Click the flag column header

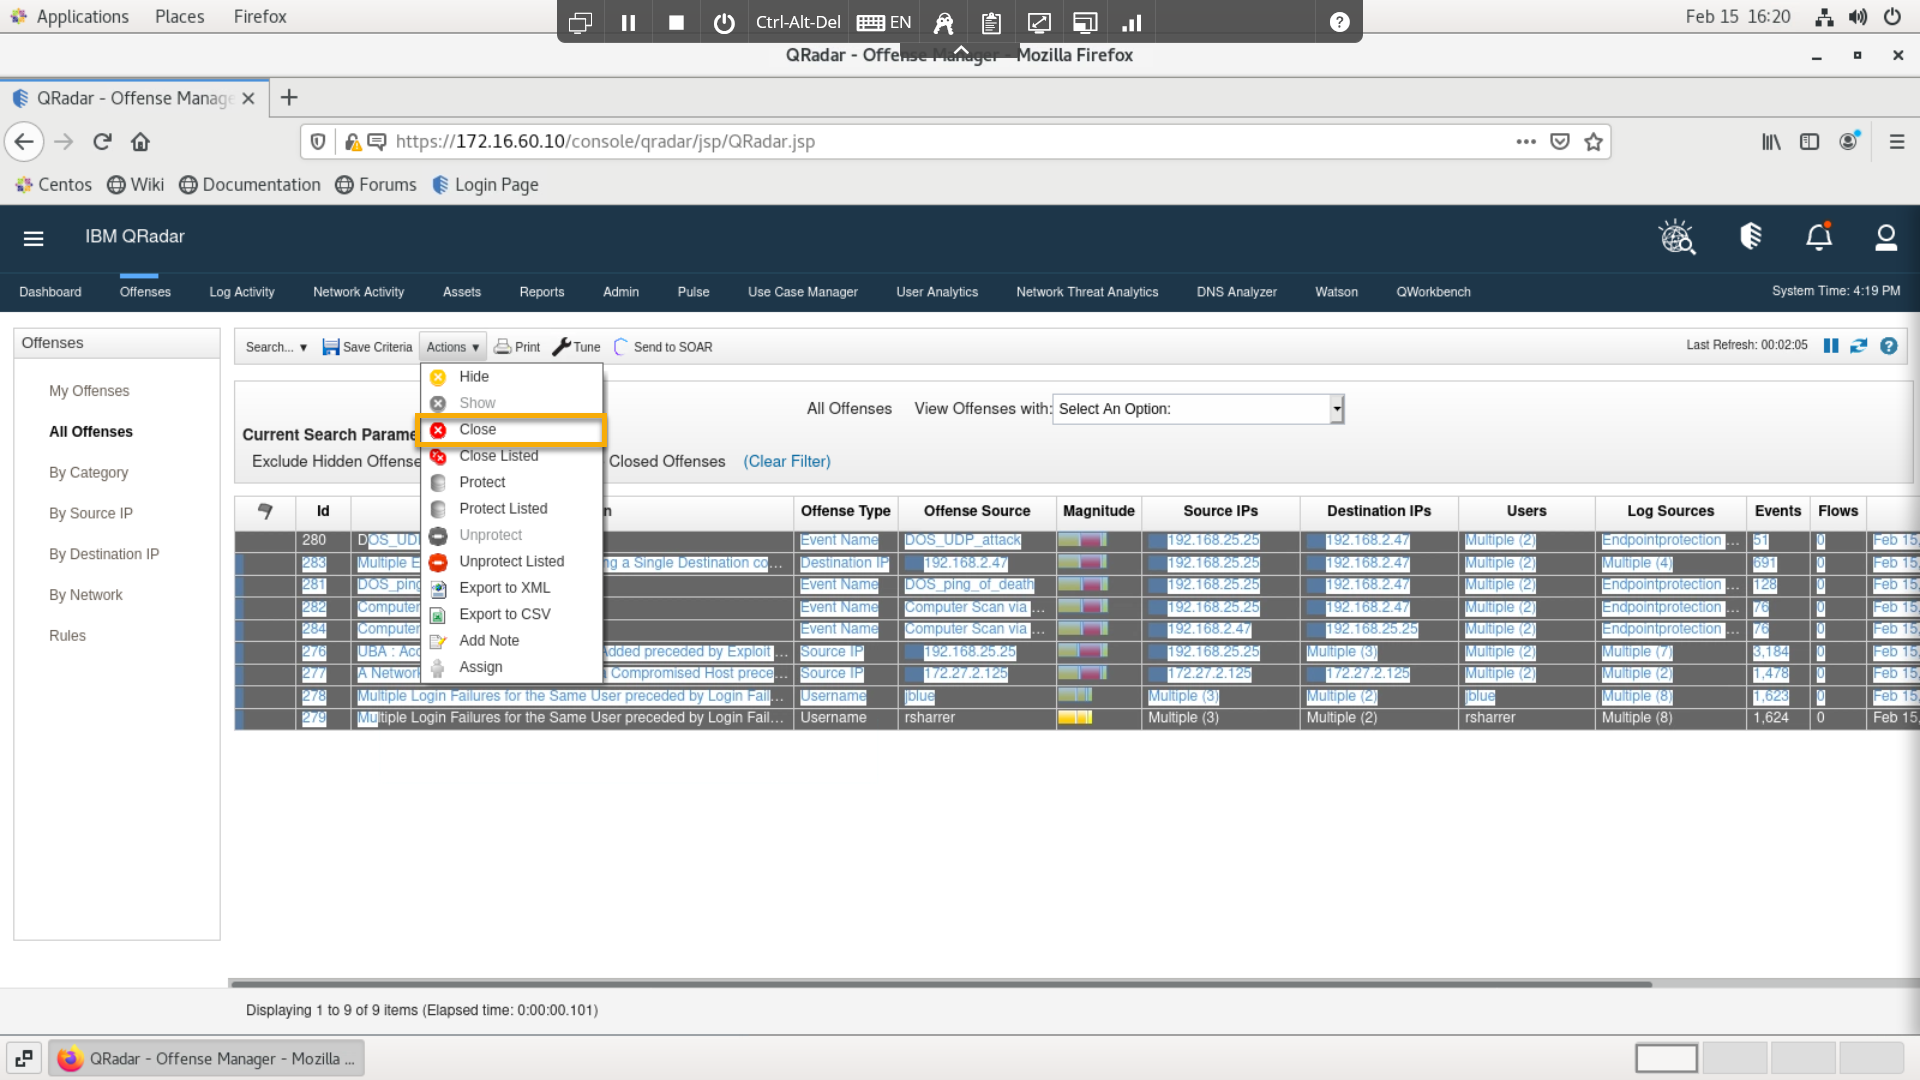tap(265, 511)
